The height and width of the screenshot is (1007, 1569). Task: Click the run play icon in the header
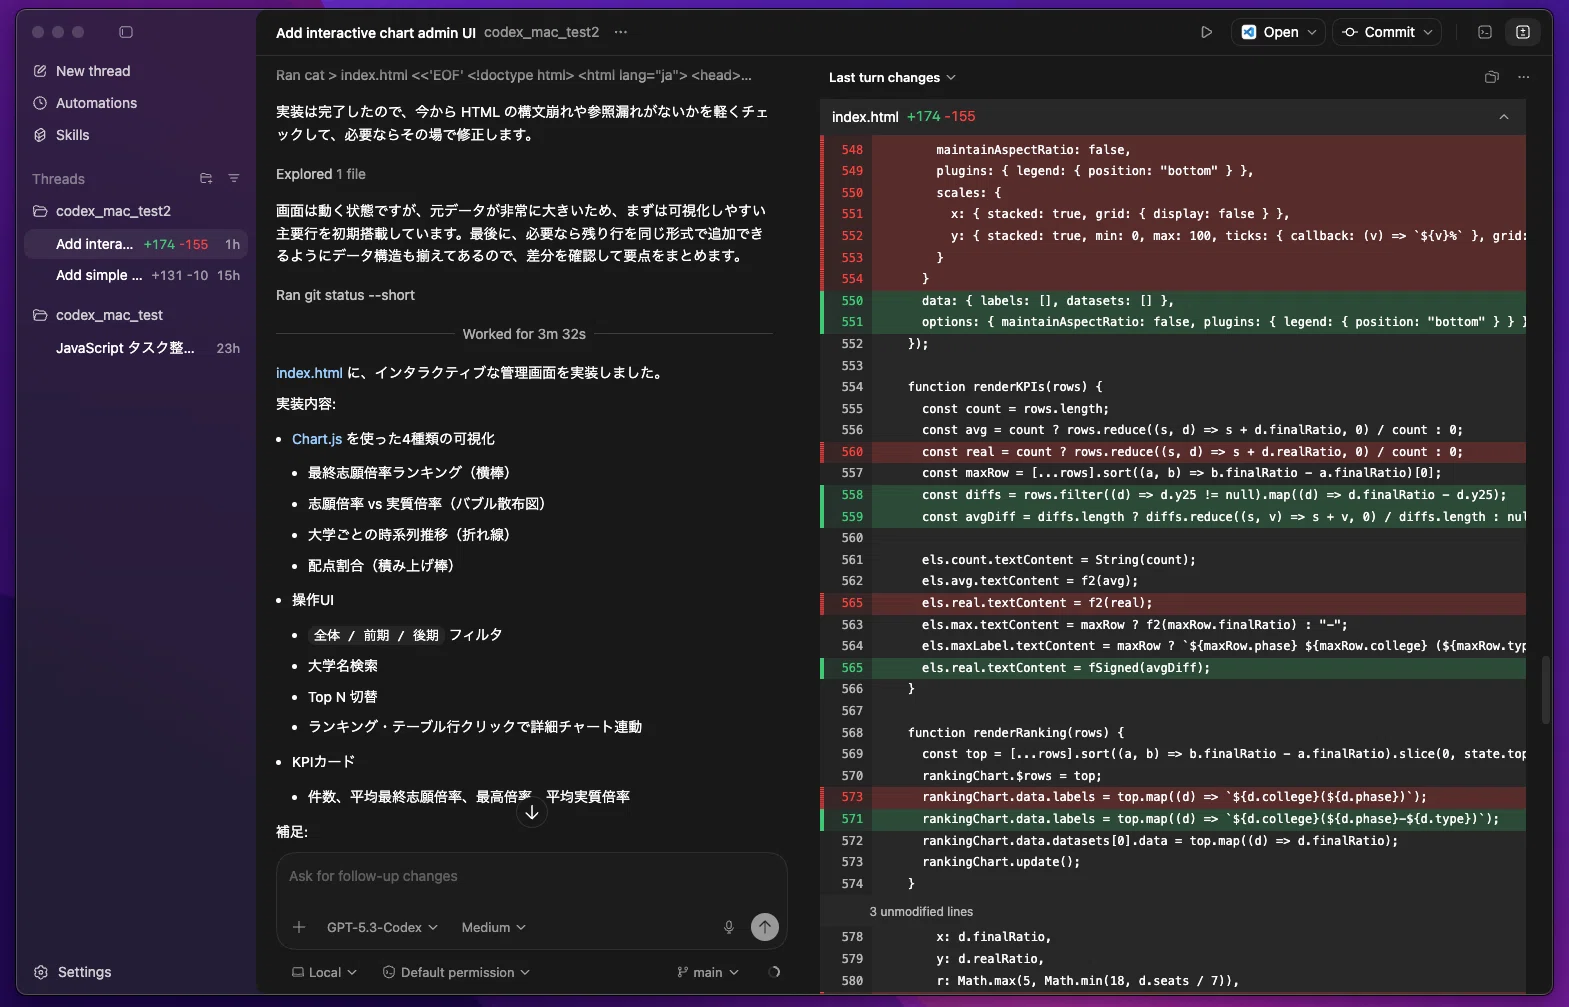pos(1206,32)
